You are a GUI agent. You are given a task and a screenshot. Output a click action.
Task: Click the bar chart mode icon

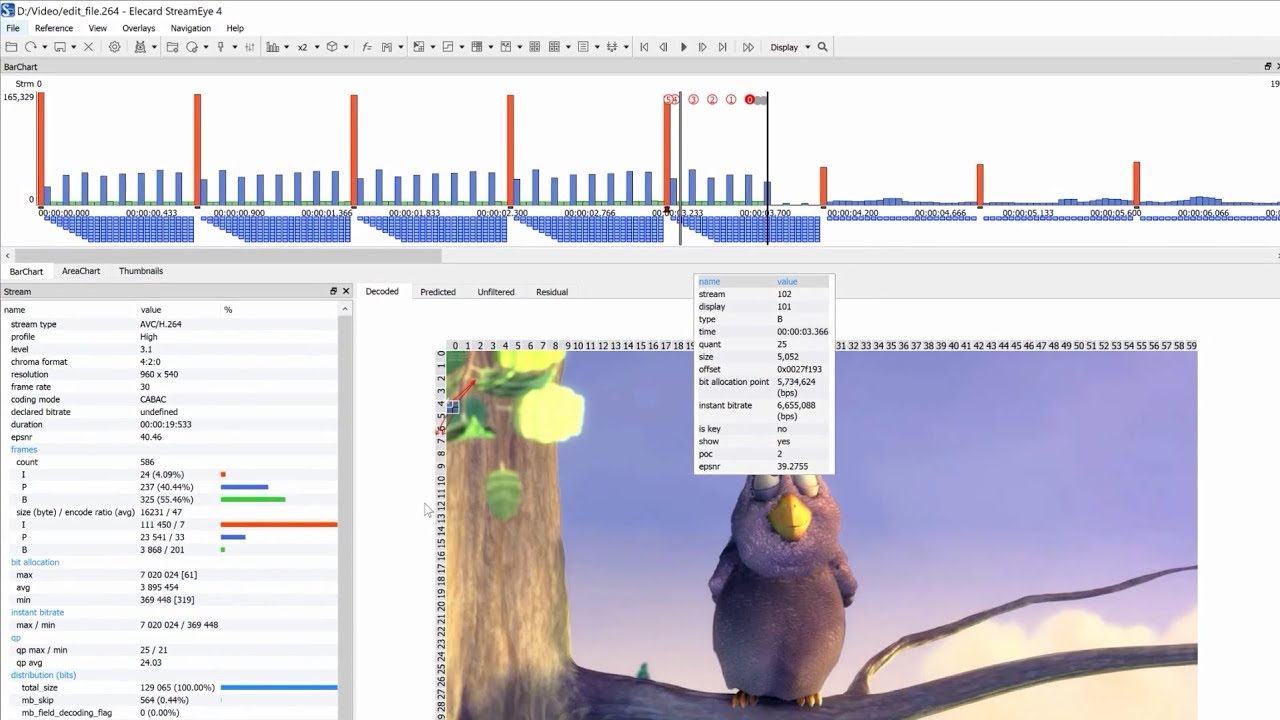(x=273, y=47)
